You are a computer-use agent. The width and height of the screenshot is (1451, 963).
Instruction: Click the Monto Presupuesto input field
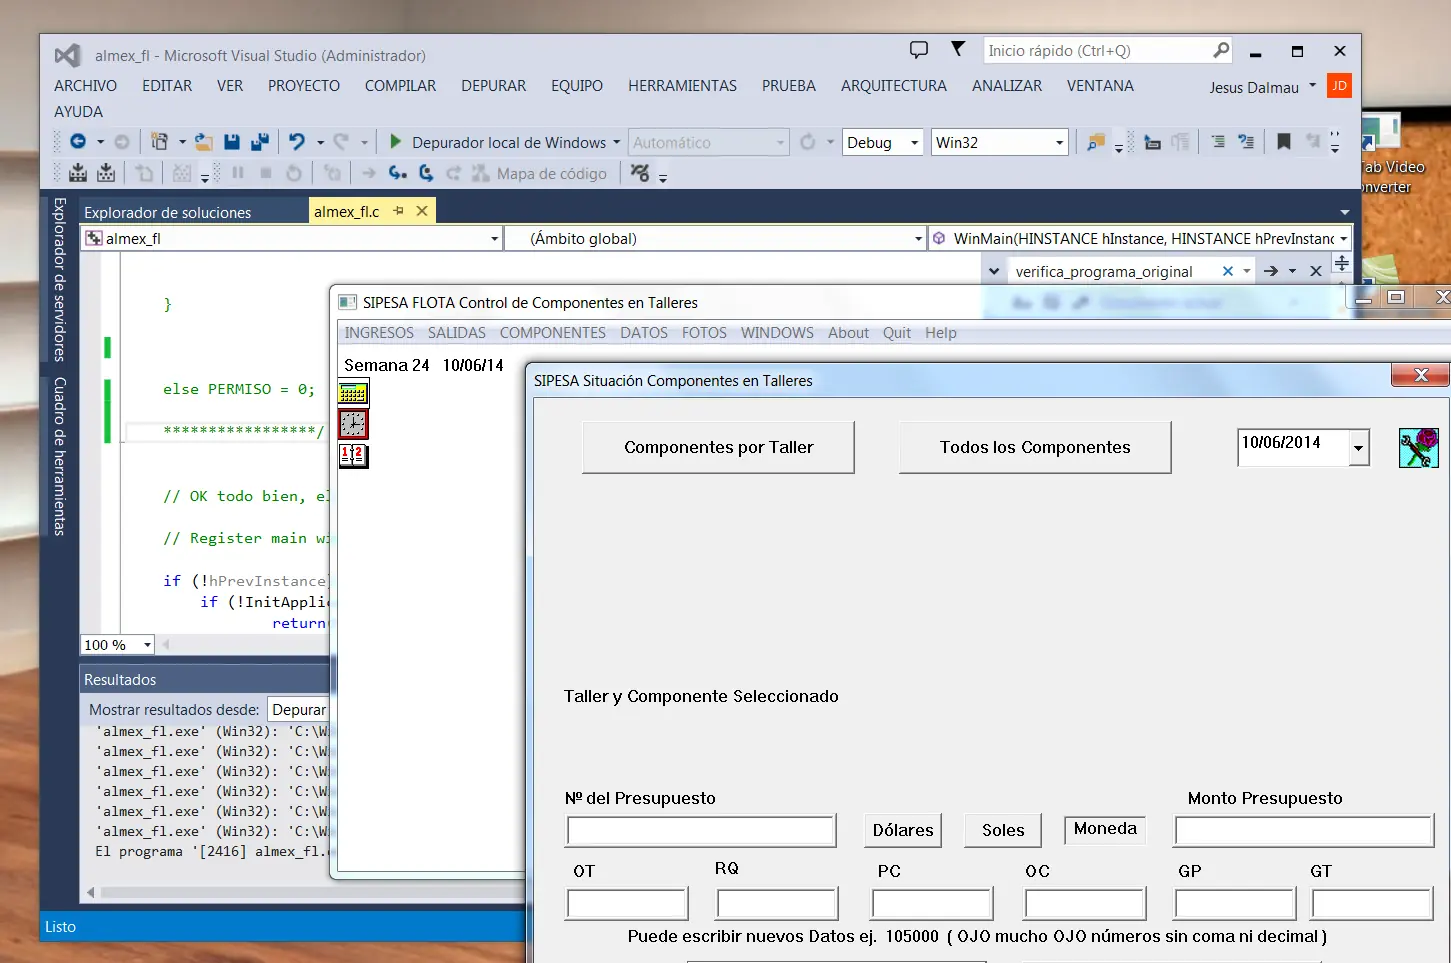click(x=1304, y=831)
